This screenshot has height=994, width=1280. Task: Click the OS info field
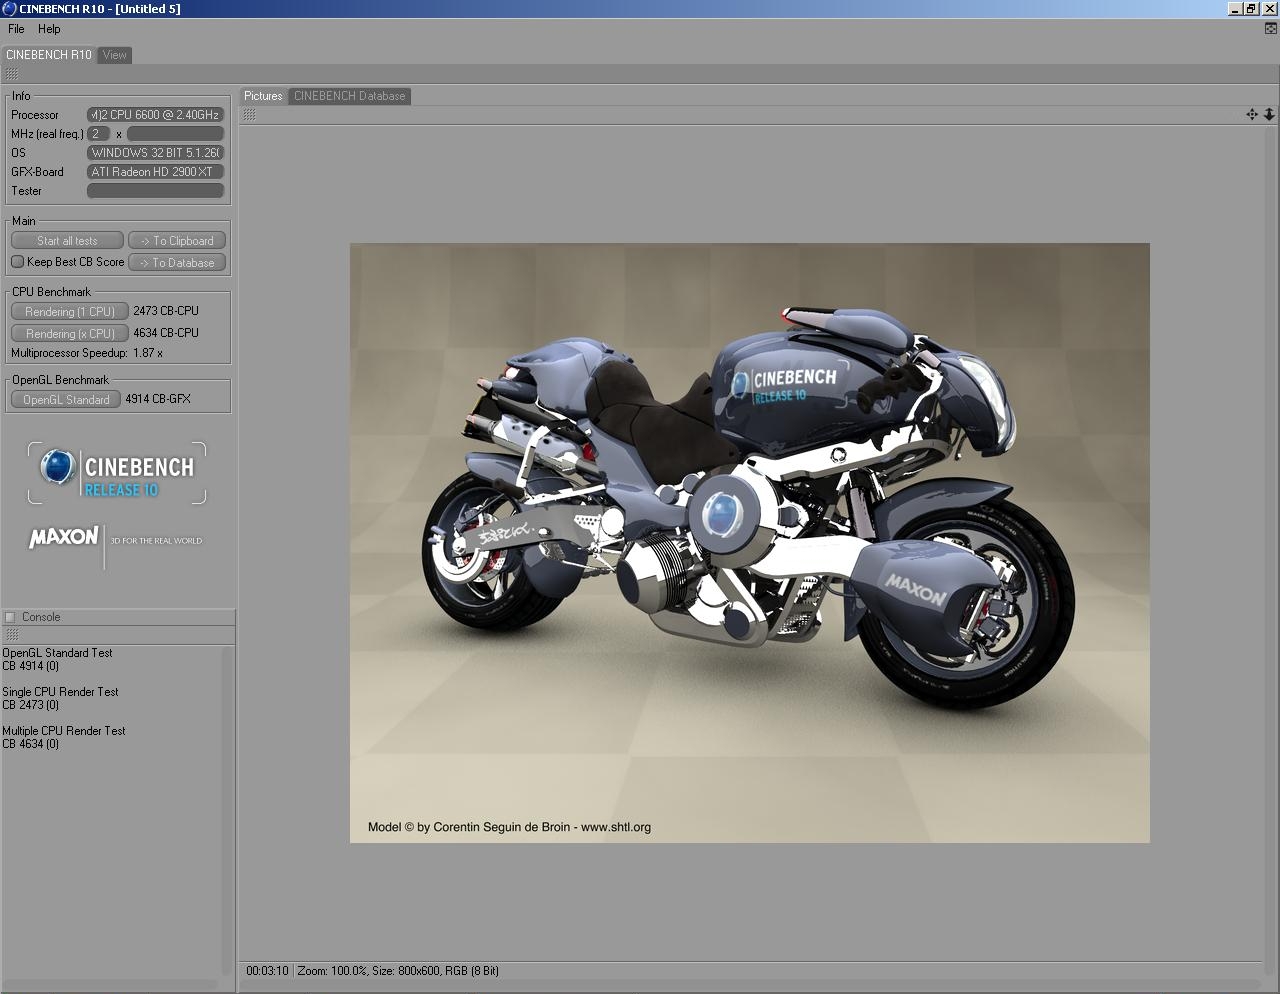pyautogui.click(x=155, y=153)
